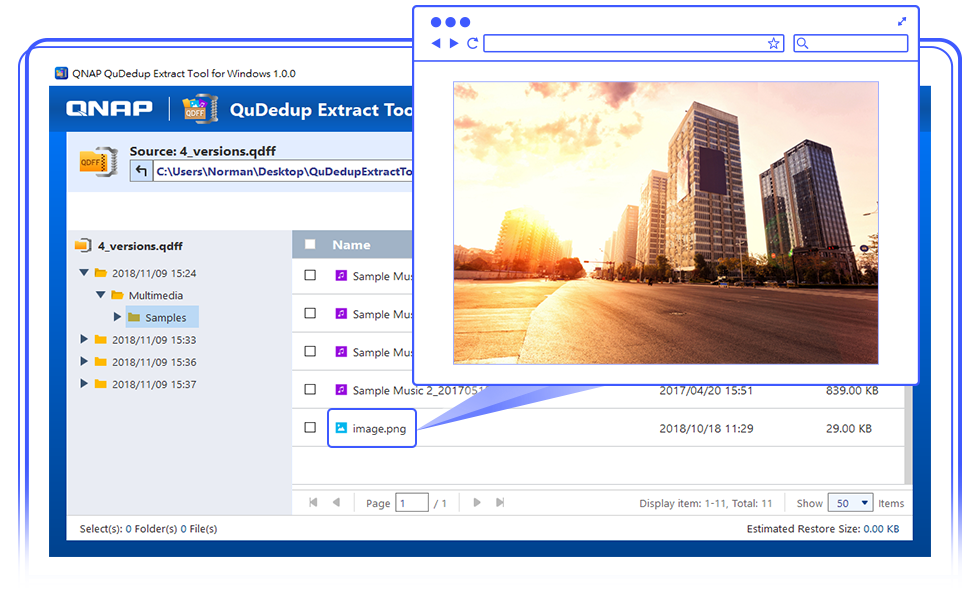Click the bookmark star in the address bar
Image resolution: width=980 pixels, height=600 pixels.
click(x=773, y=44)
